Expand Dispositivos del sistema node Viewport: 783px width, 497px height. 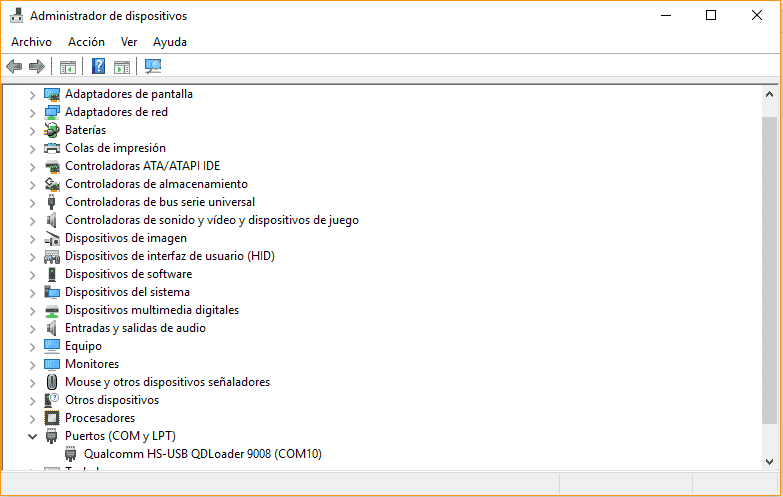pos(32,293)
